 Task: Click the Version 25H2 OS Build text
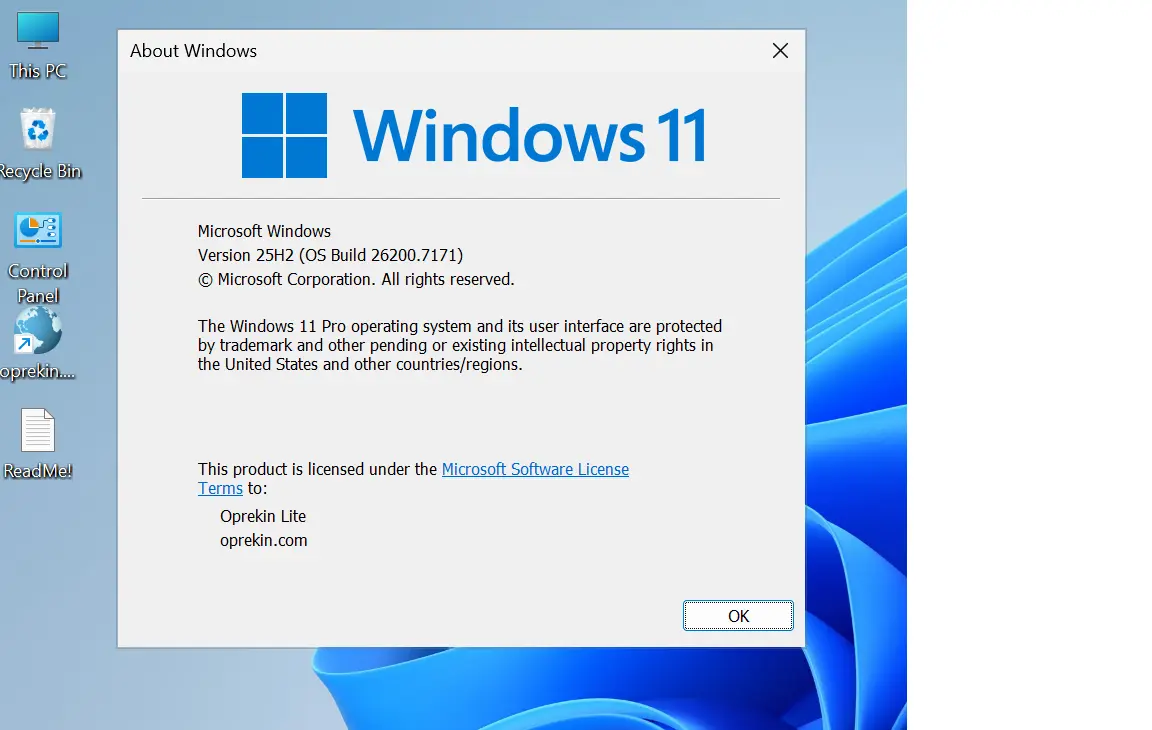(x=330, y=255)
